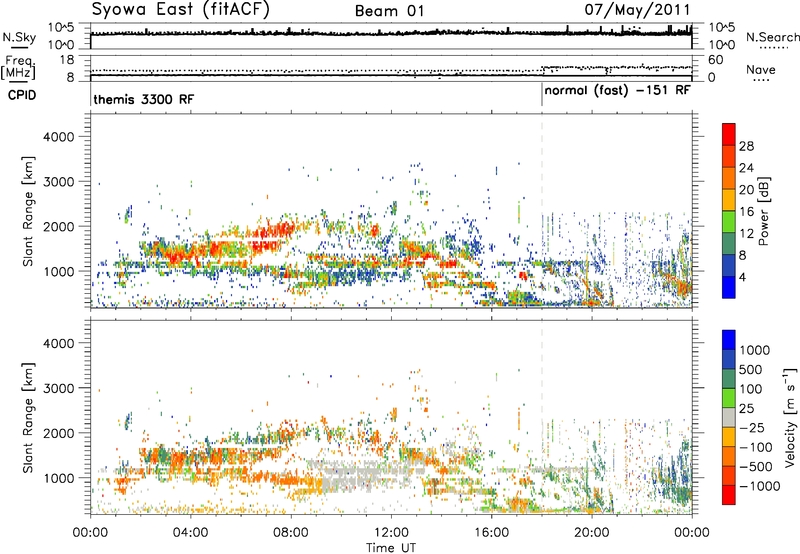The height and width of the screenshot is (554, 800).
Task: Click the "16:00" time axis label
Action: pos(491,533)
